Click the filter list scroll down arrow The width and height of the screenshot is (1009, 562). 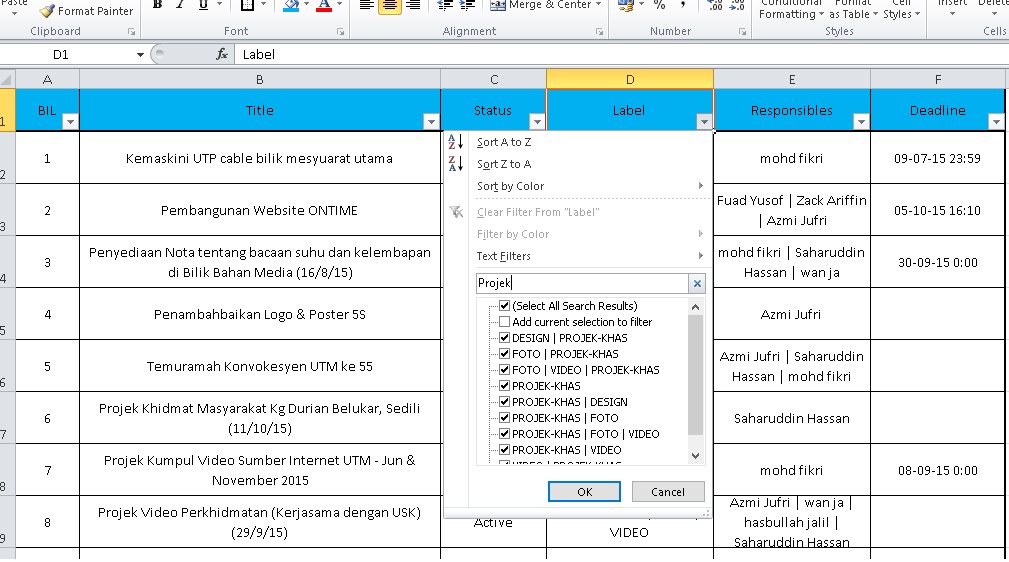695,456
